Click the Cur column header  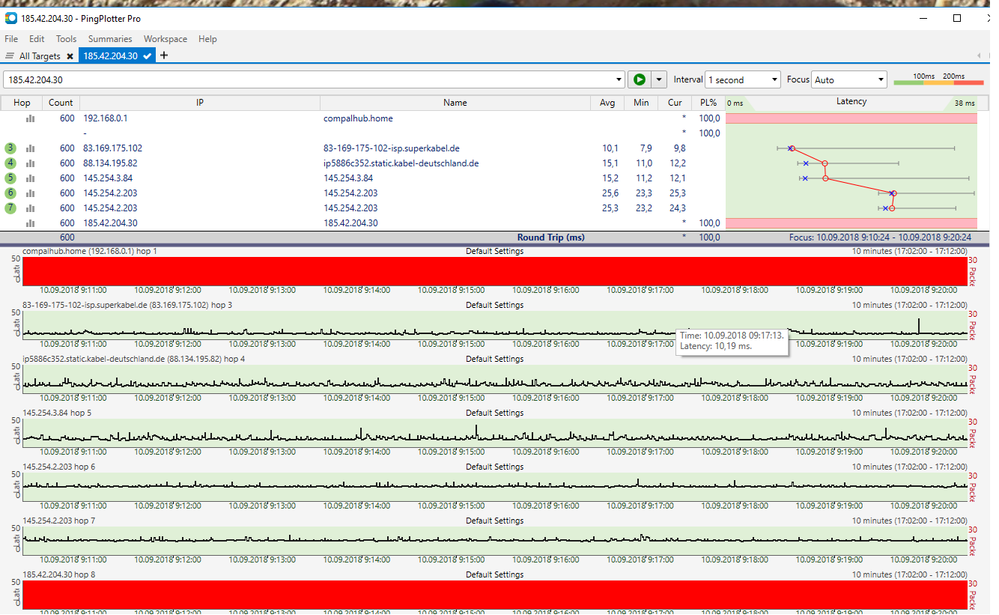tap(675, 103)
